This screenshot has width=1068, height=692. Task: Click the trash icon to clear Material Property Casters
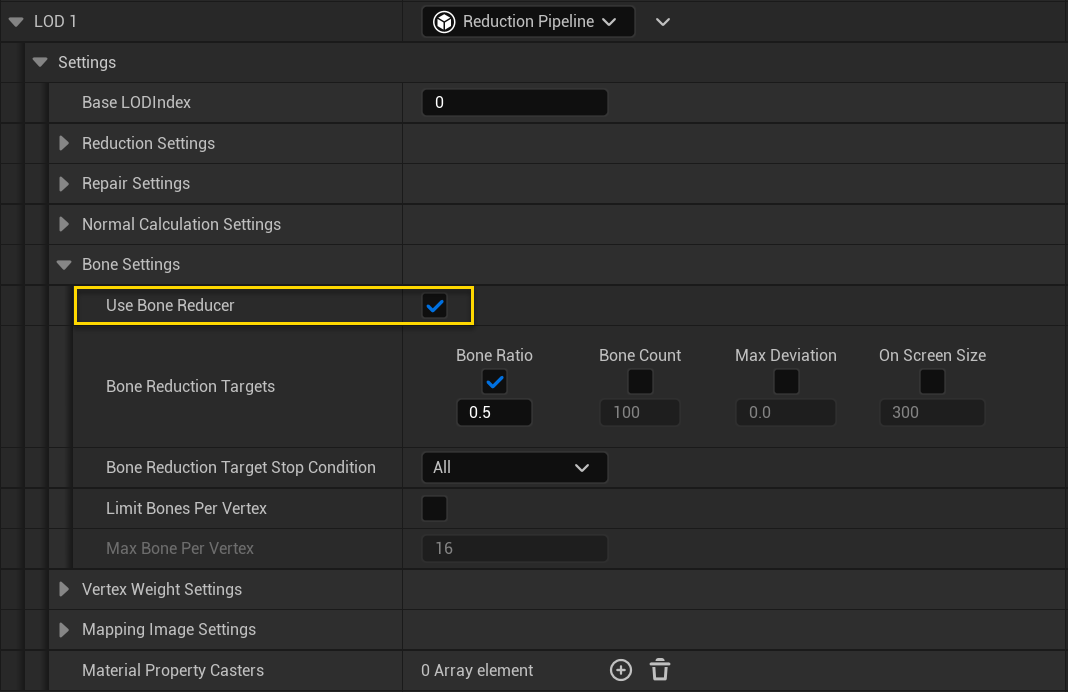pos(659,670)
